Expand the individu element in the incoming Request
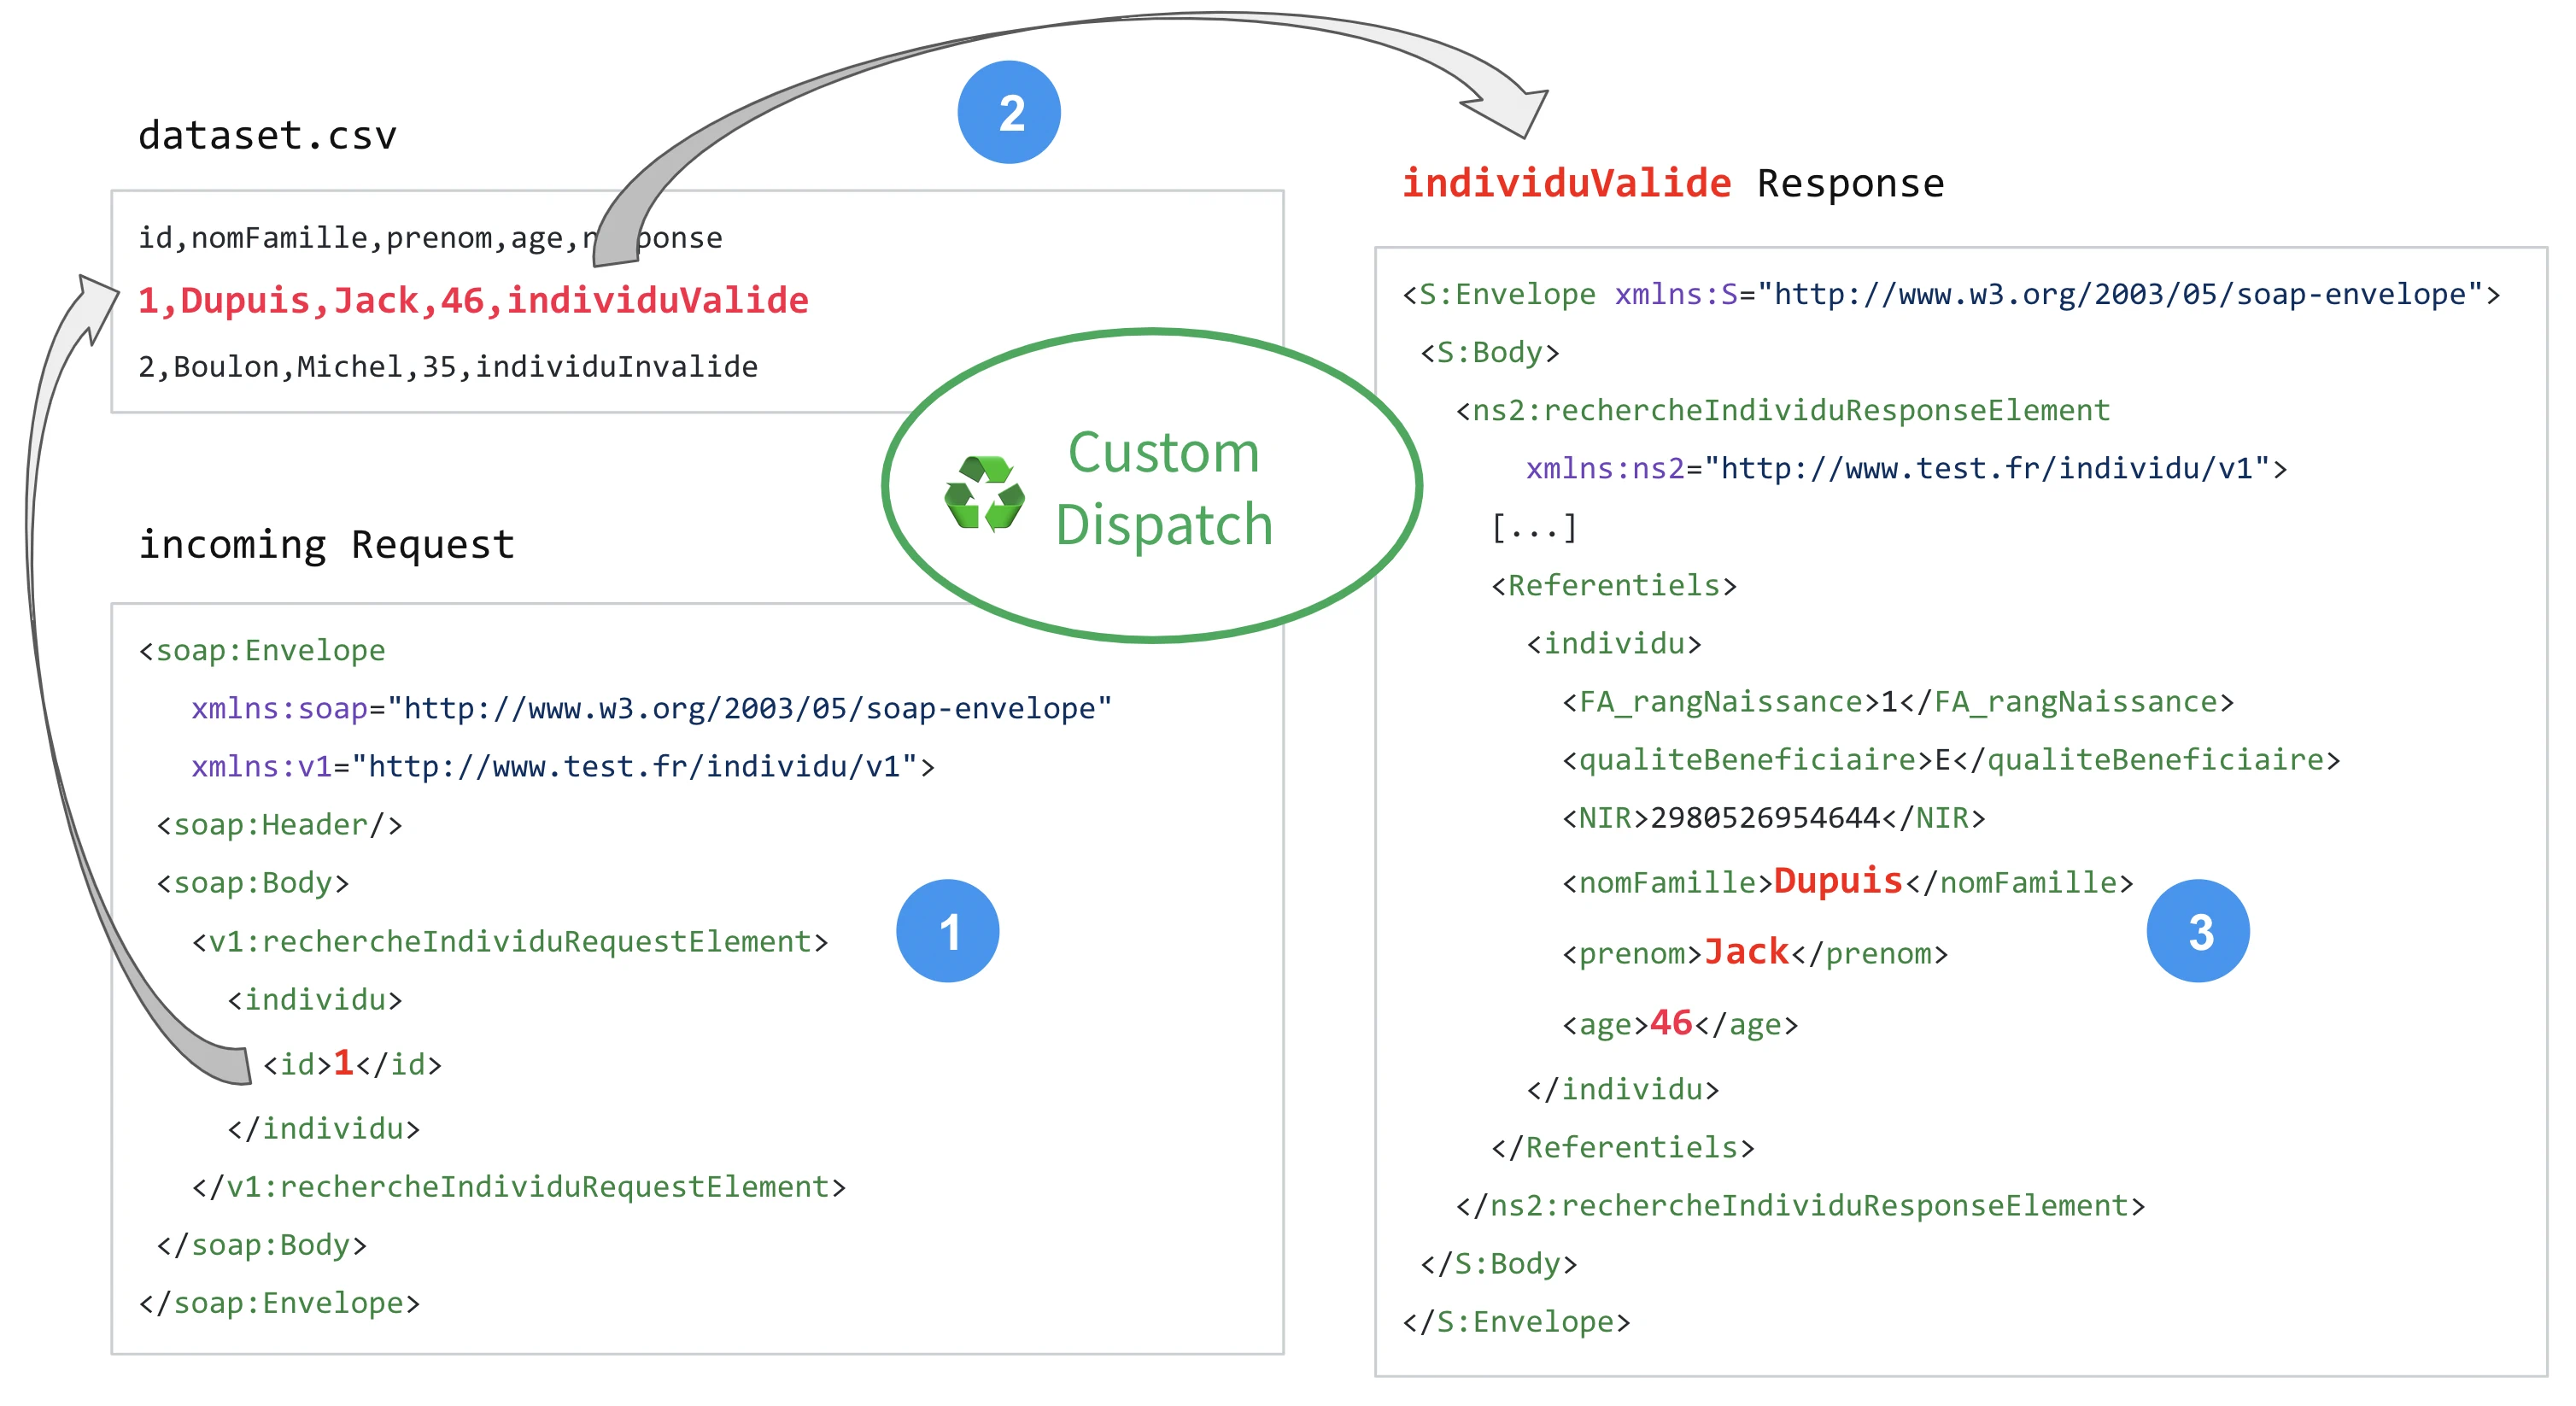 tap(314, 999)
